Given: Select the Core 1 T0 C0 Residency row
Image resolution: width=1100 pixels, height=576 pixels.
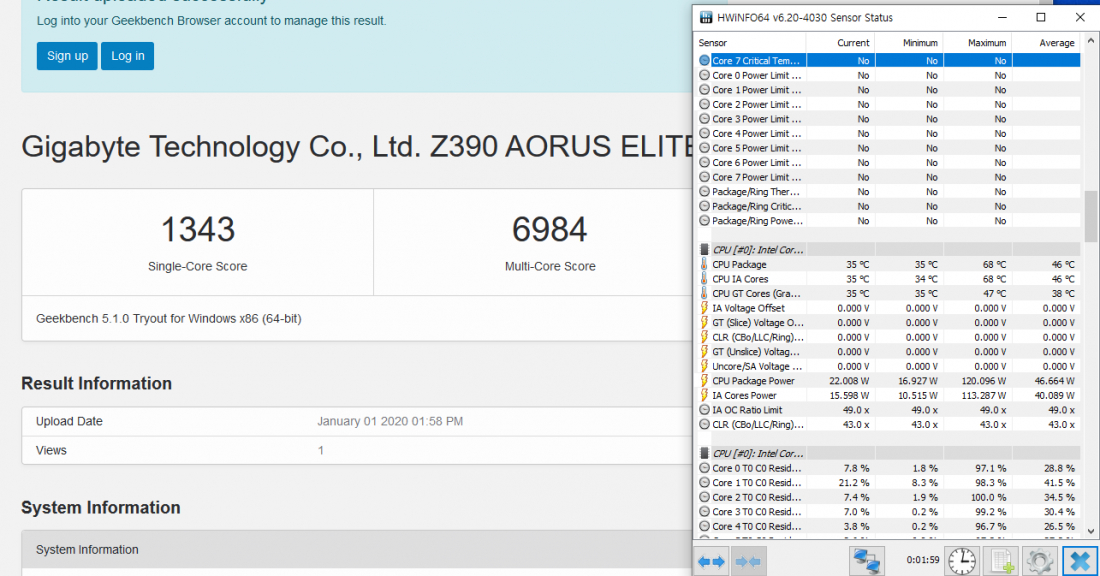Looking at the screenshot, I should pyautogui.click(x=888, y=483).
